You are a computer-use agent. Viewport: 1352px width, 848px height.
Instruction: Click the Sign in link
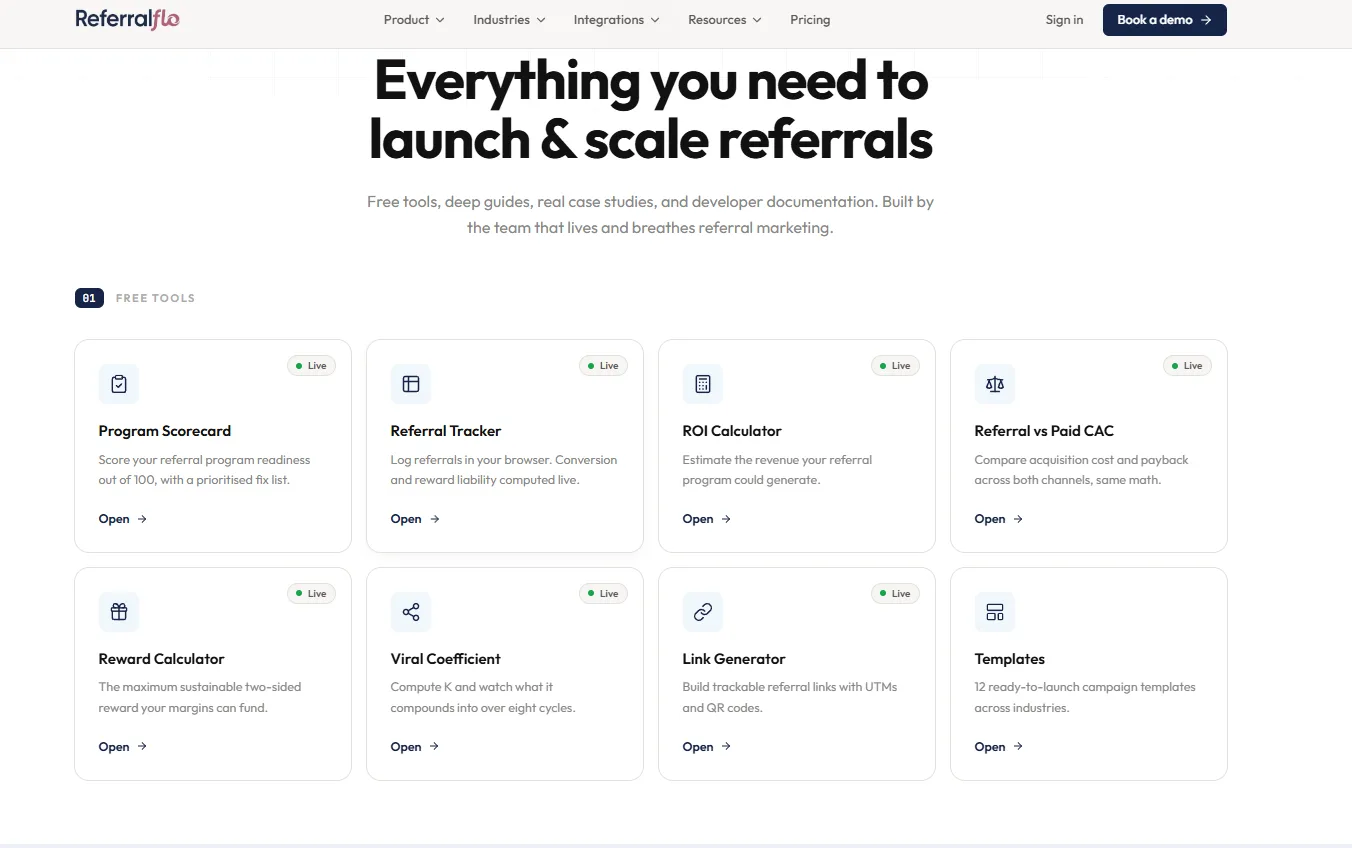coord(1064,20)
